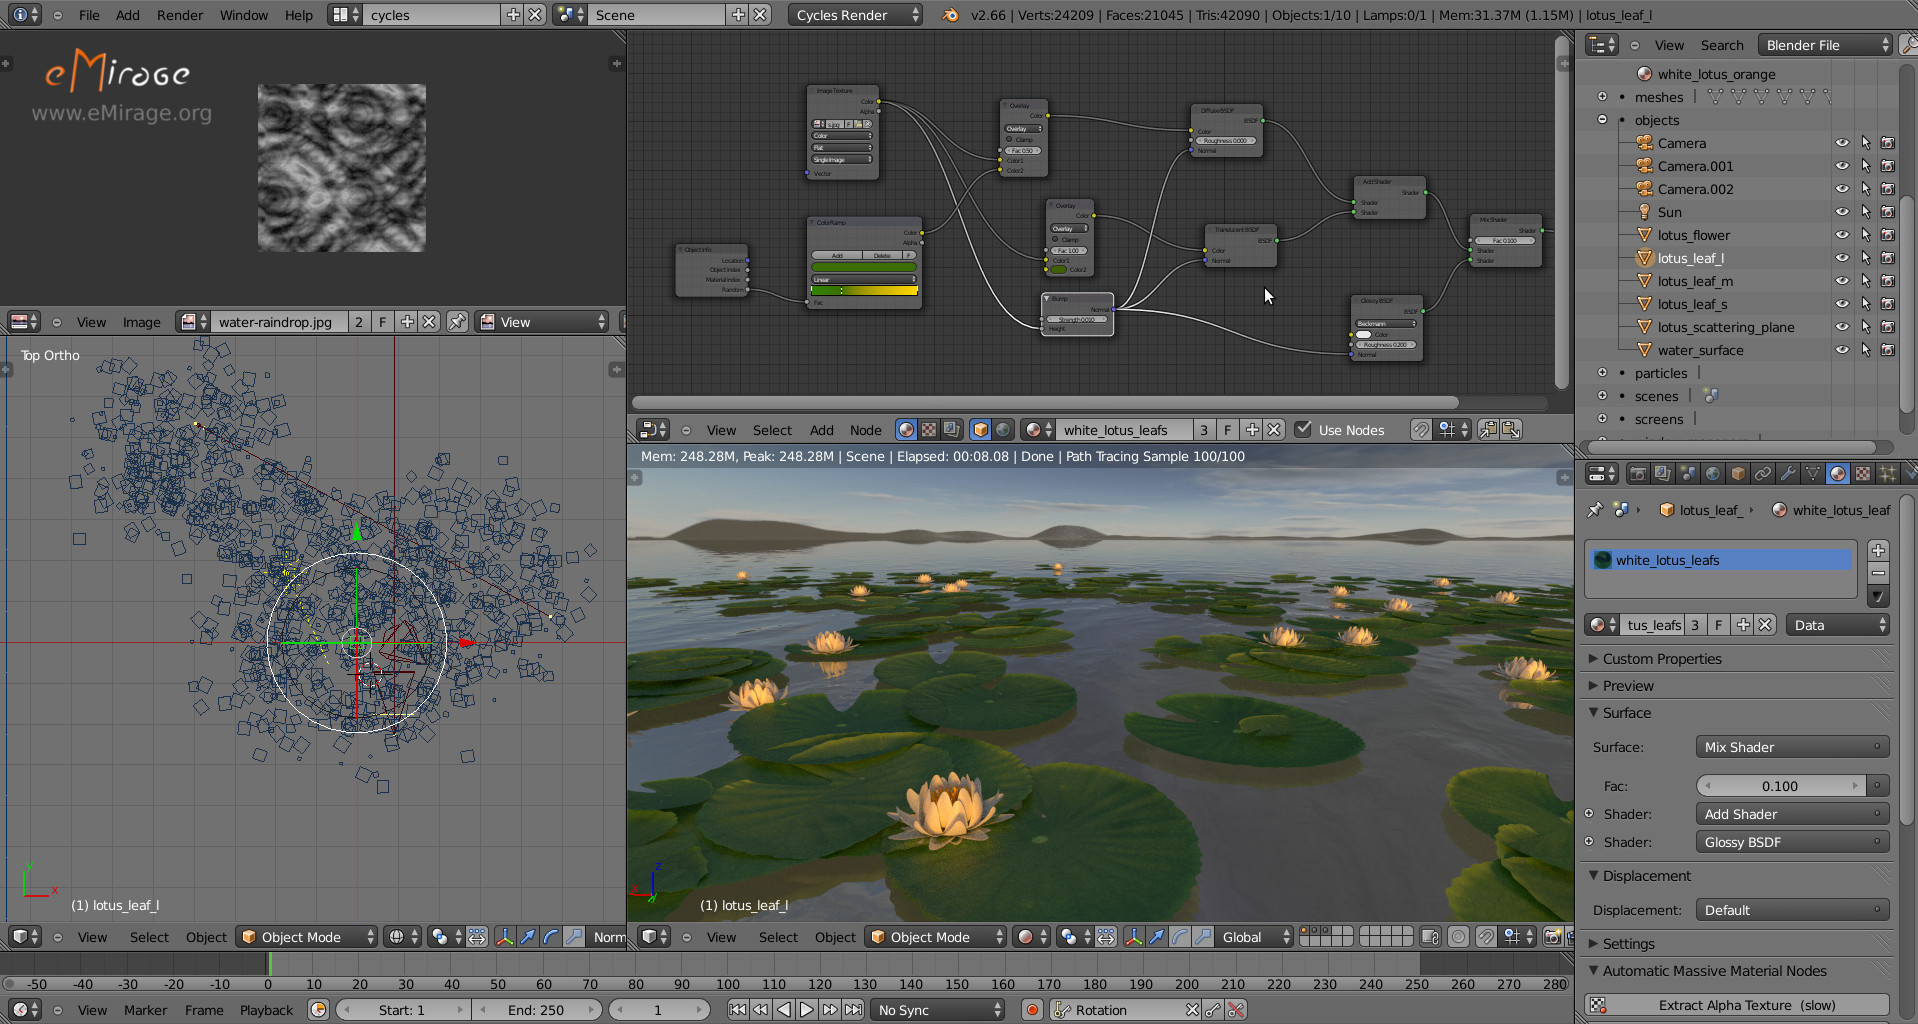The image size is (1918, 1024).
Task: Open the File menu
Action: (89, 15)
